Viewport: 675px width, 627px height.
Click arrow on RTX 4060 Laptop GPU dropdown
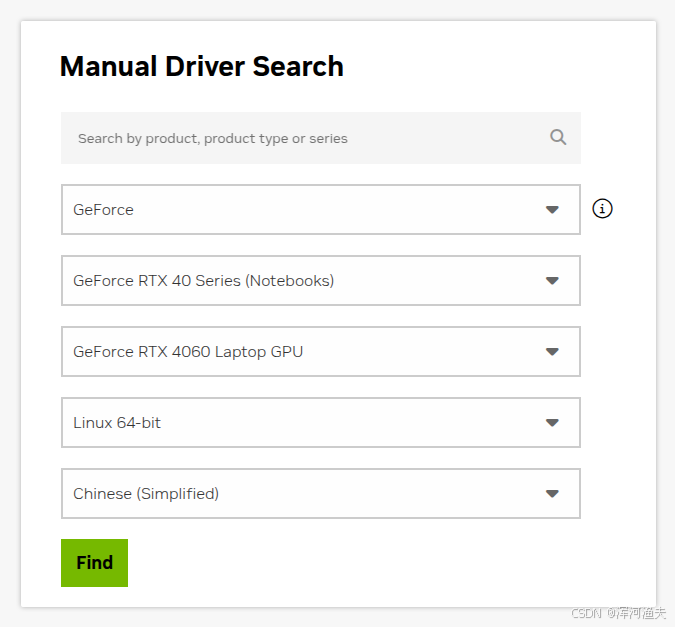coord(552,352)
